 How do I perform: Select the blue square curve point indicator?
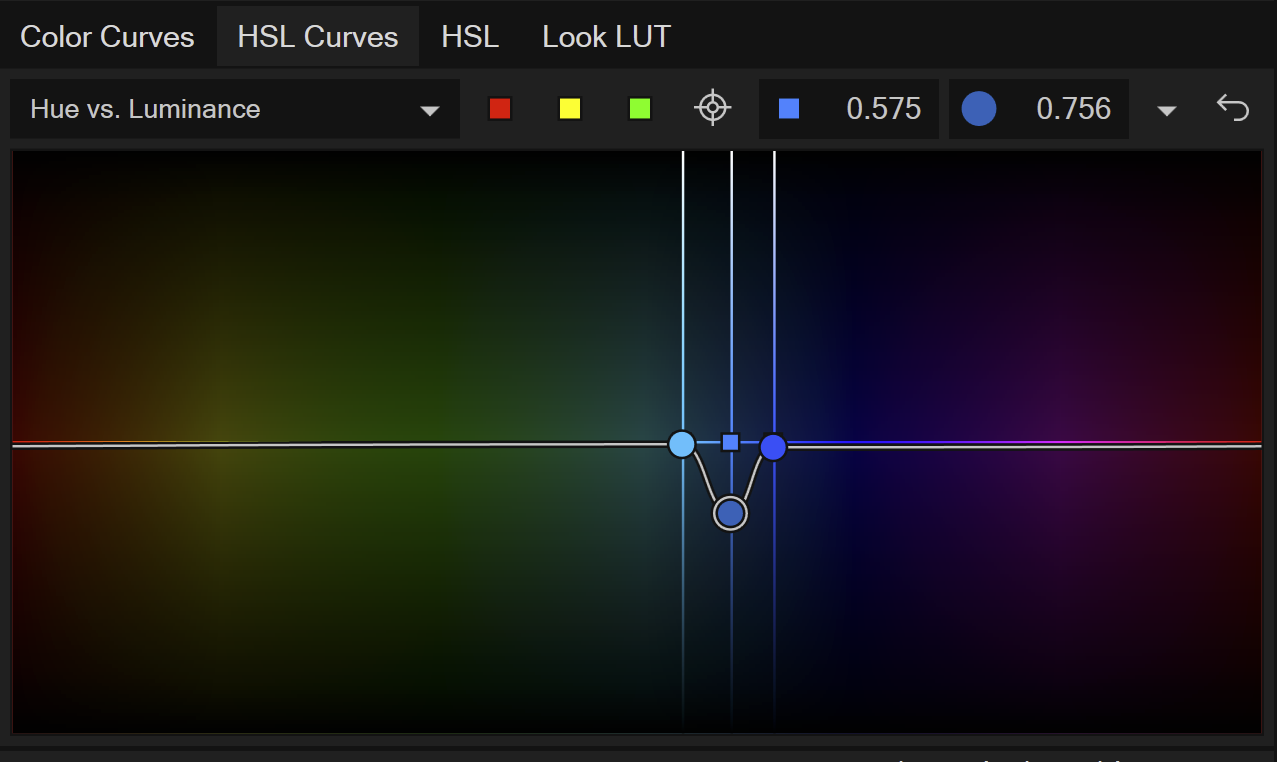tap(788, 108)
